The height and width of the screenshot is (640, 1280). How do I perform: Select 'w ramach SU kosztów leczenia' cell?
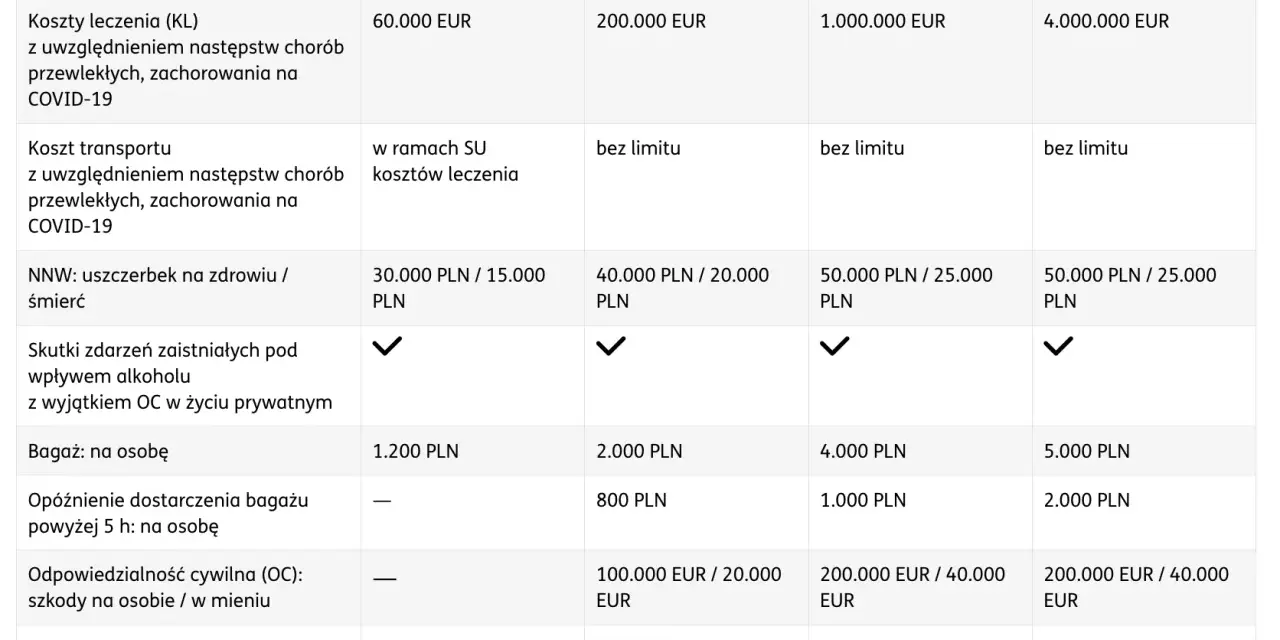tap(446, 161)
